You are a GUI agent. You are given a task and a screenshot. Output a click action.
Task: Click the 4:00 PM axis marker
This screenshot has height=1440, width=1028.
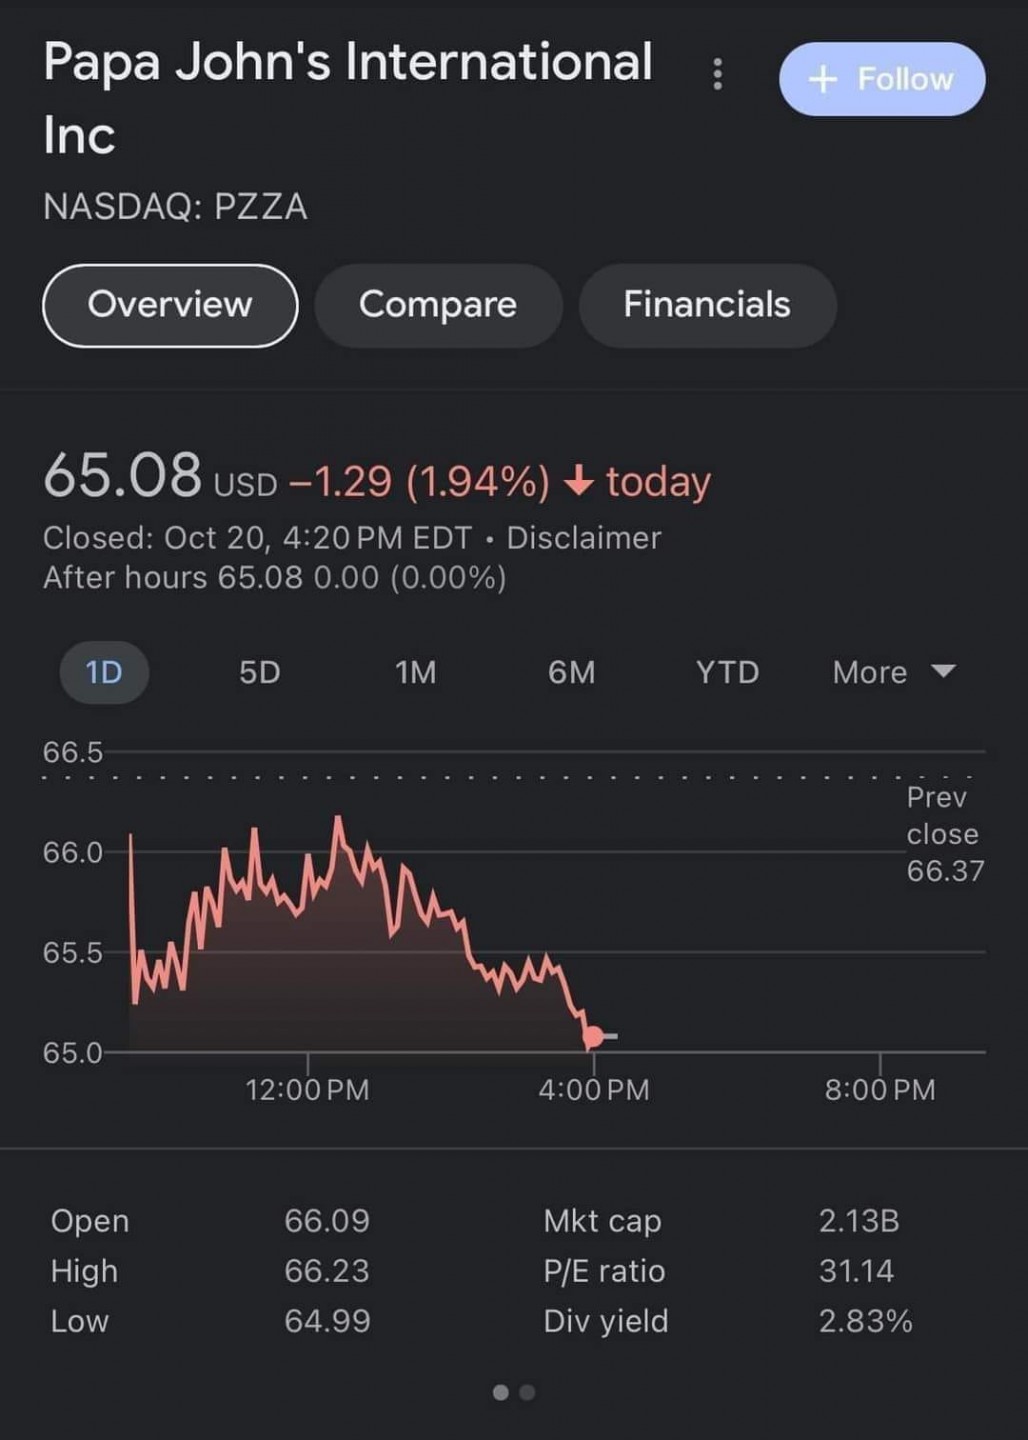594,1089
